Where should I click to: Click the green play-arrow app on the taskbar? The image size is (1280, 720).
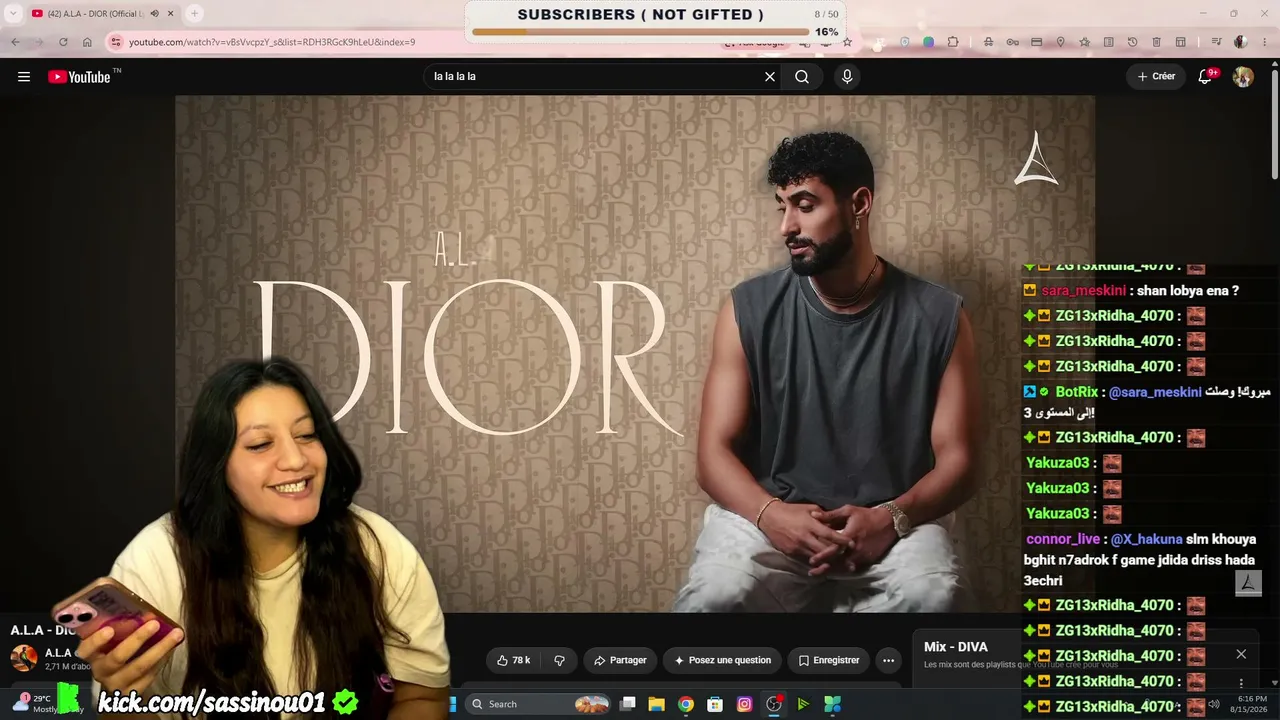tap(803, 704)
